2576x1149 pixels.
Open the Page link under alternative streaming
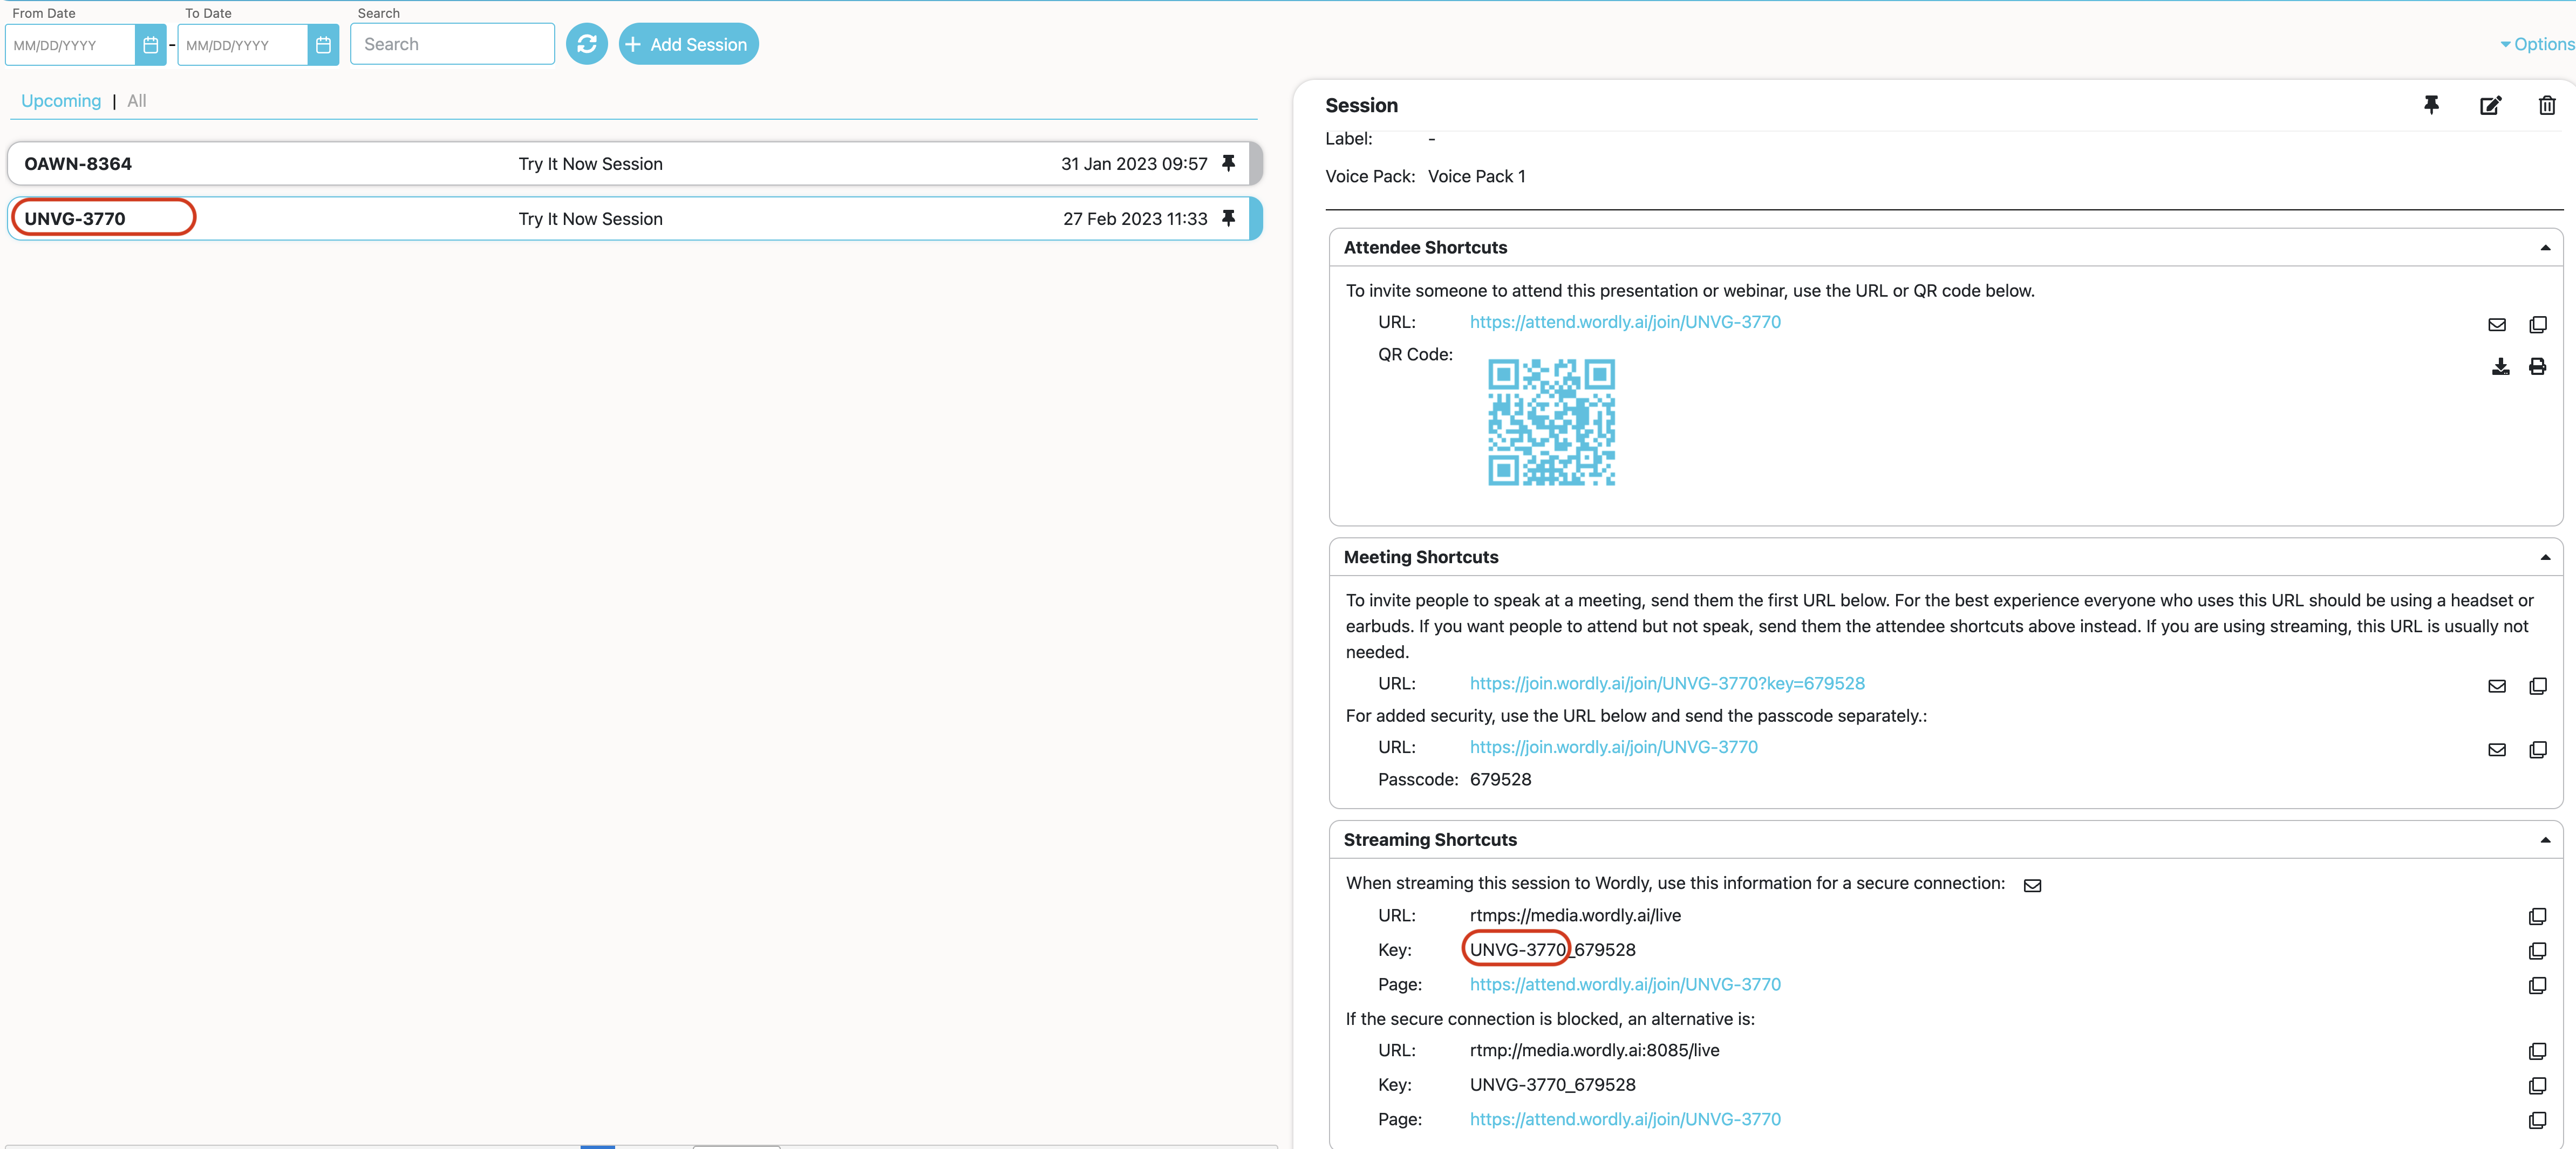(1625, 1120)
